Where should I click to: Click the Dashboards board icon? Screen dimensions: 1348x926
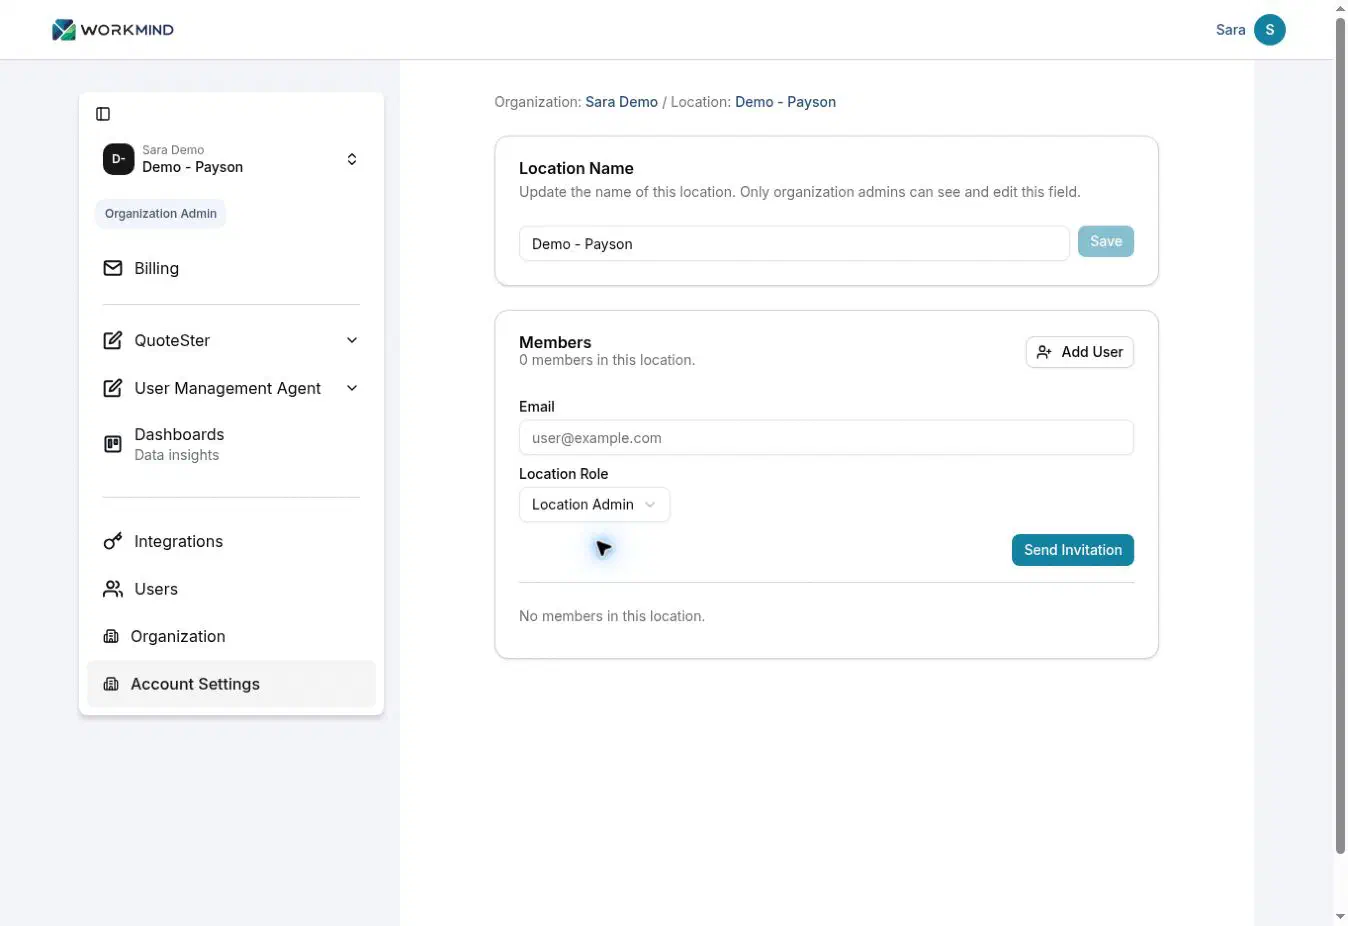pyautogui.click(x=113, y=444)
